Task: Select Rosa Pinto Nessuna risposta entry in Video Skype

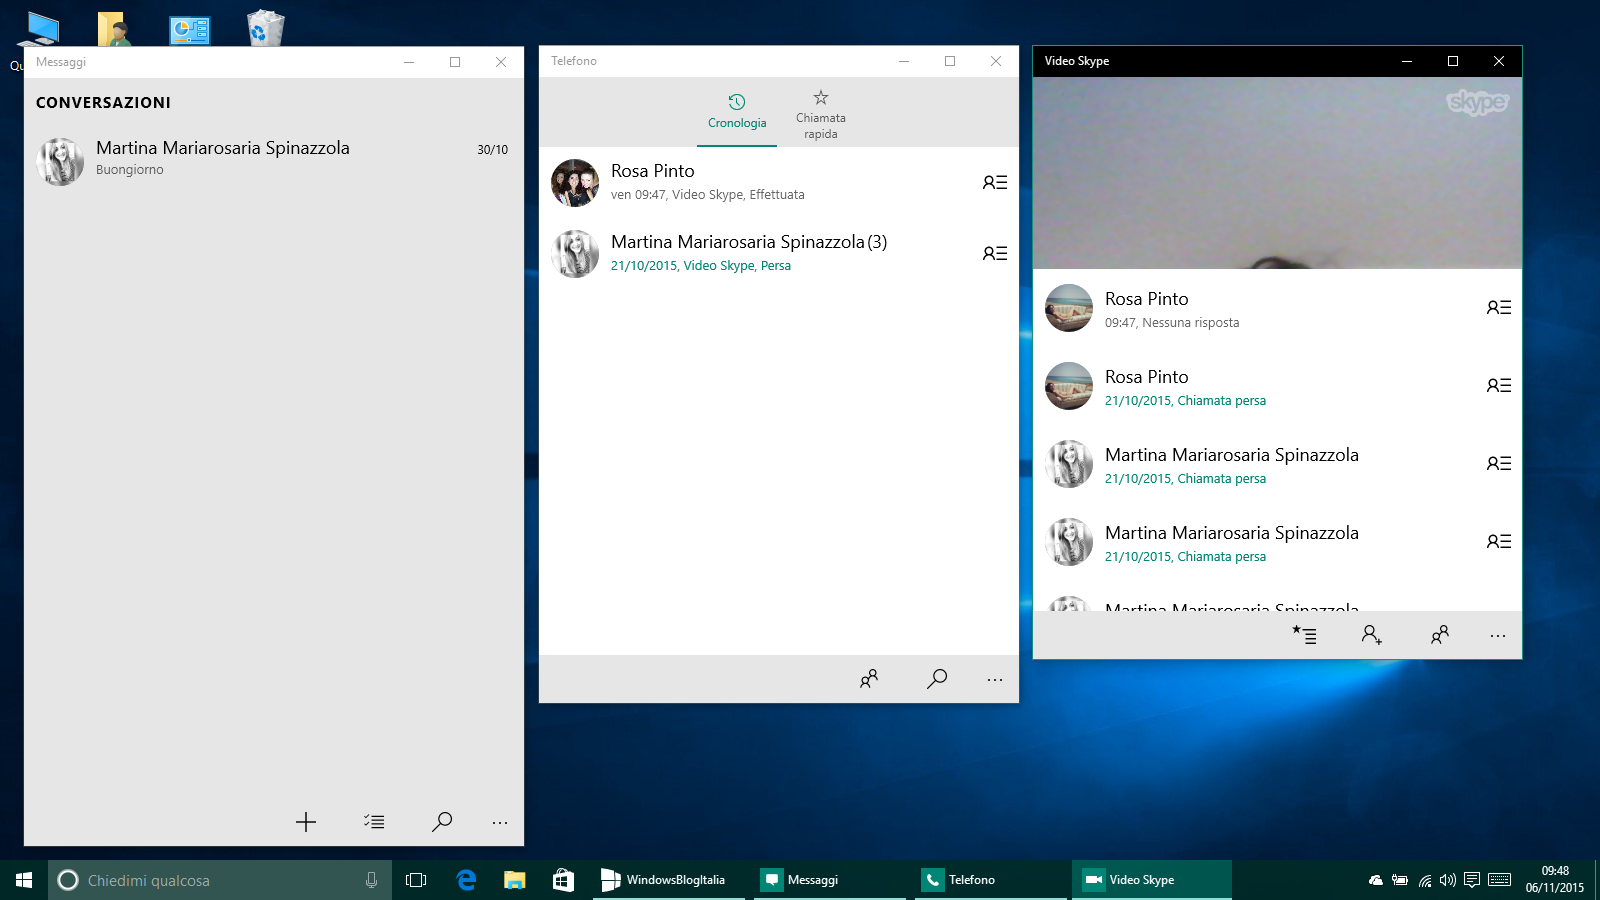Action: (1277, 308)
